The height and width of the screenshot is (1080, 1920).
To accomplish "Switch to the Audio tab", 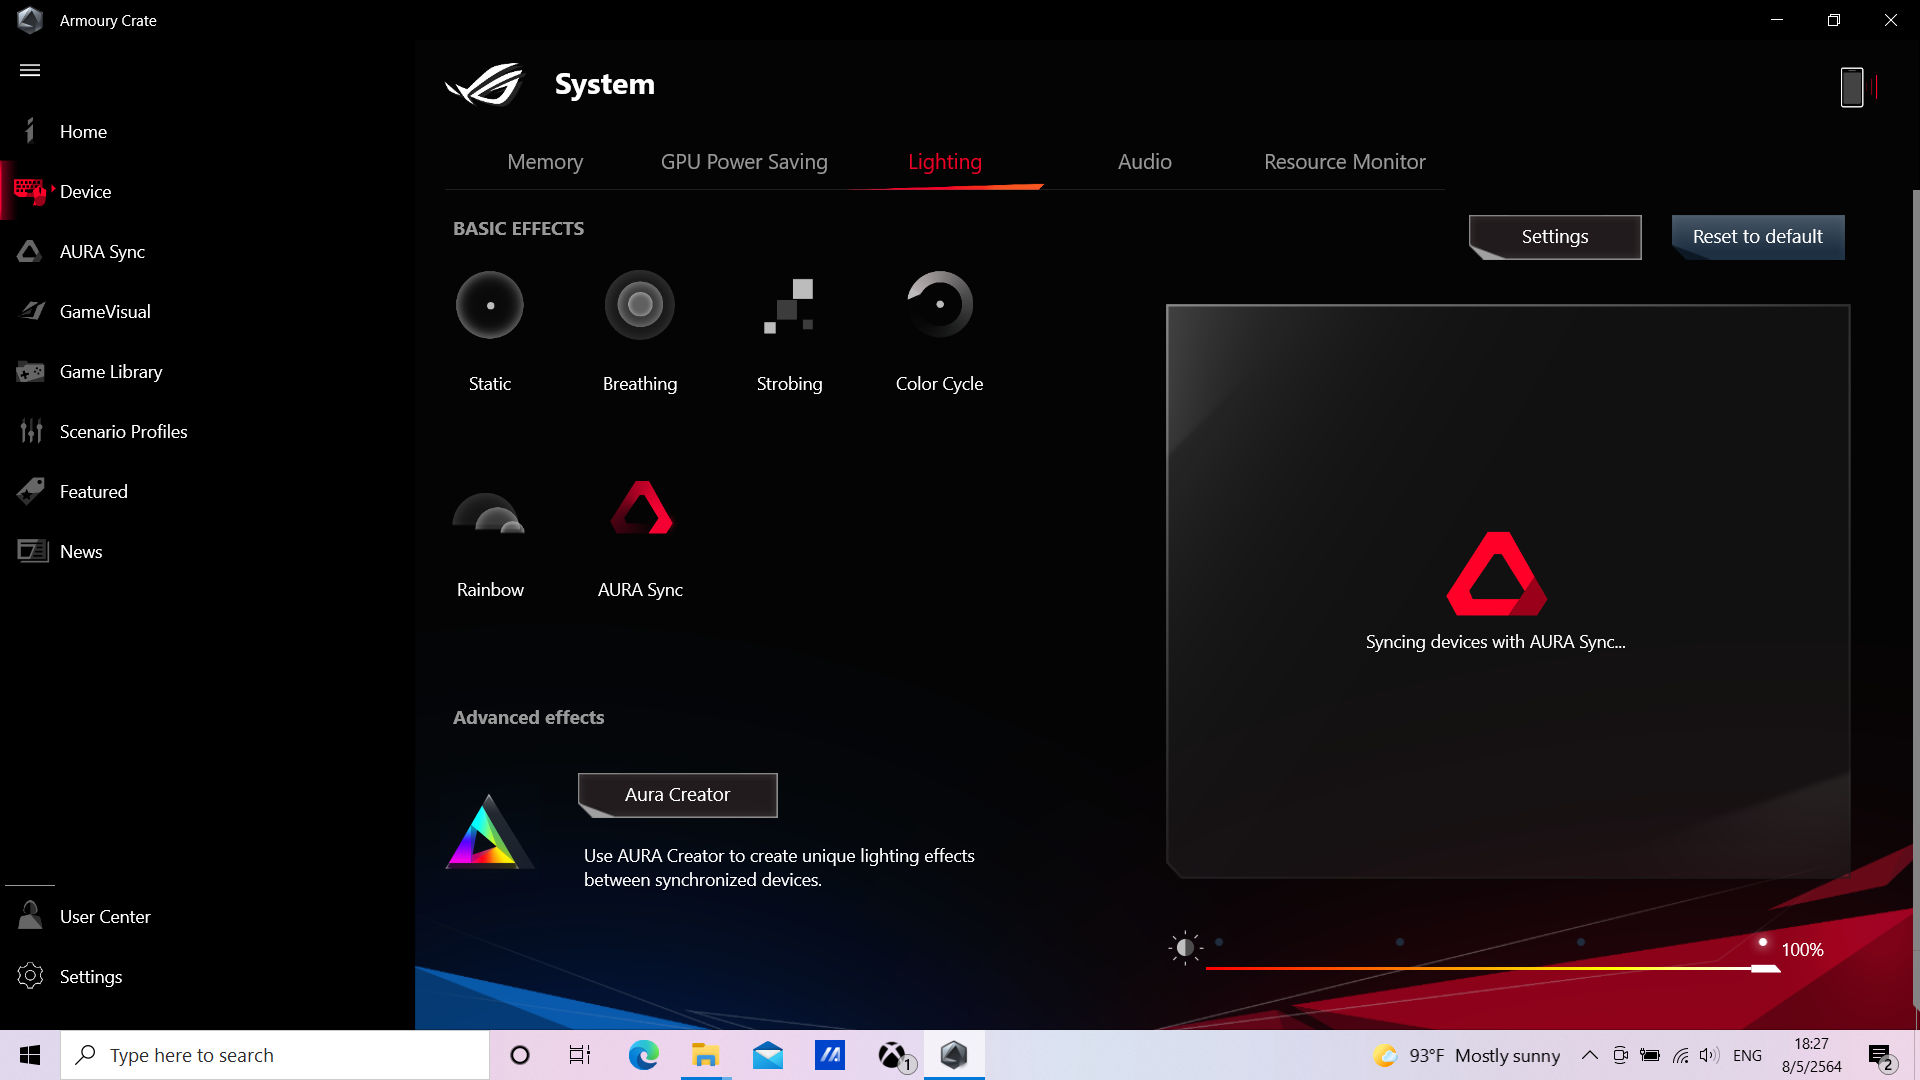I will 1144,162.
